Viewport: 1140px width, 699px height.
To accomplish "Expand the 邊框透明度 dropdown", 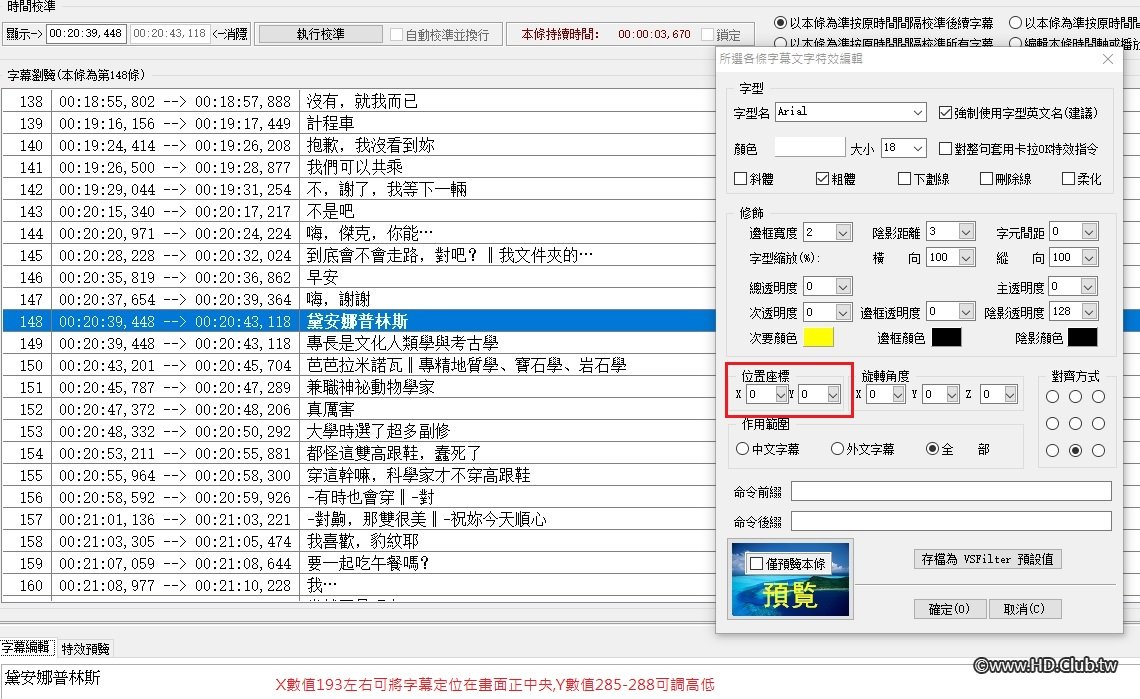I will 966,311.
